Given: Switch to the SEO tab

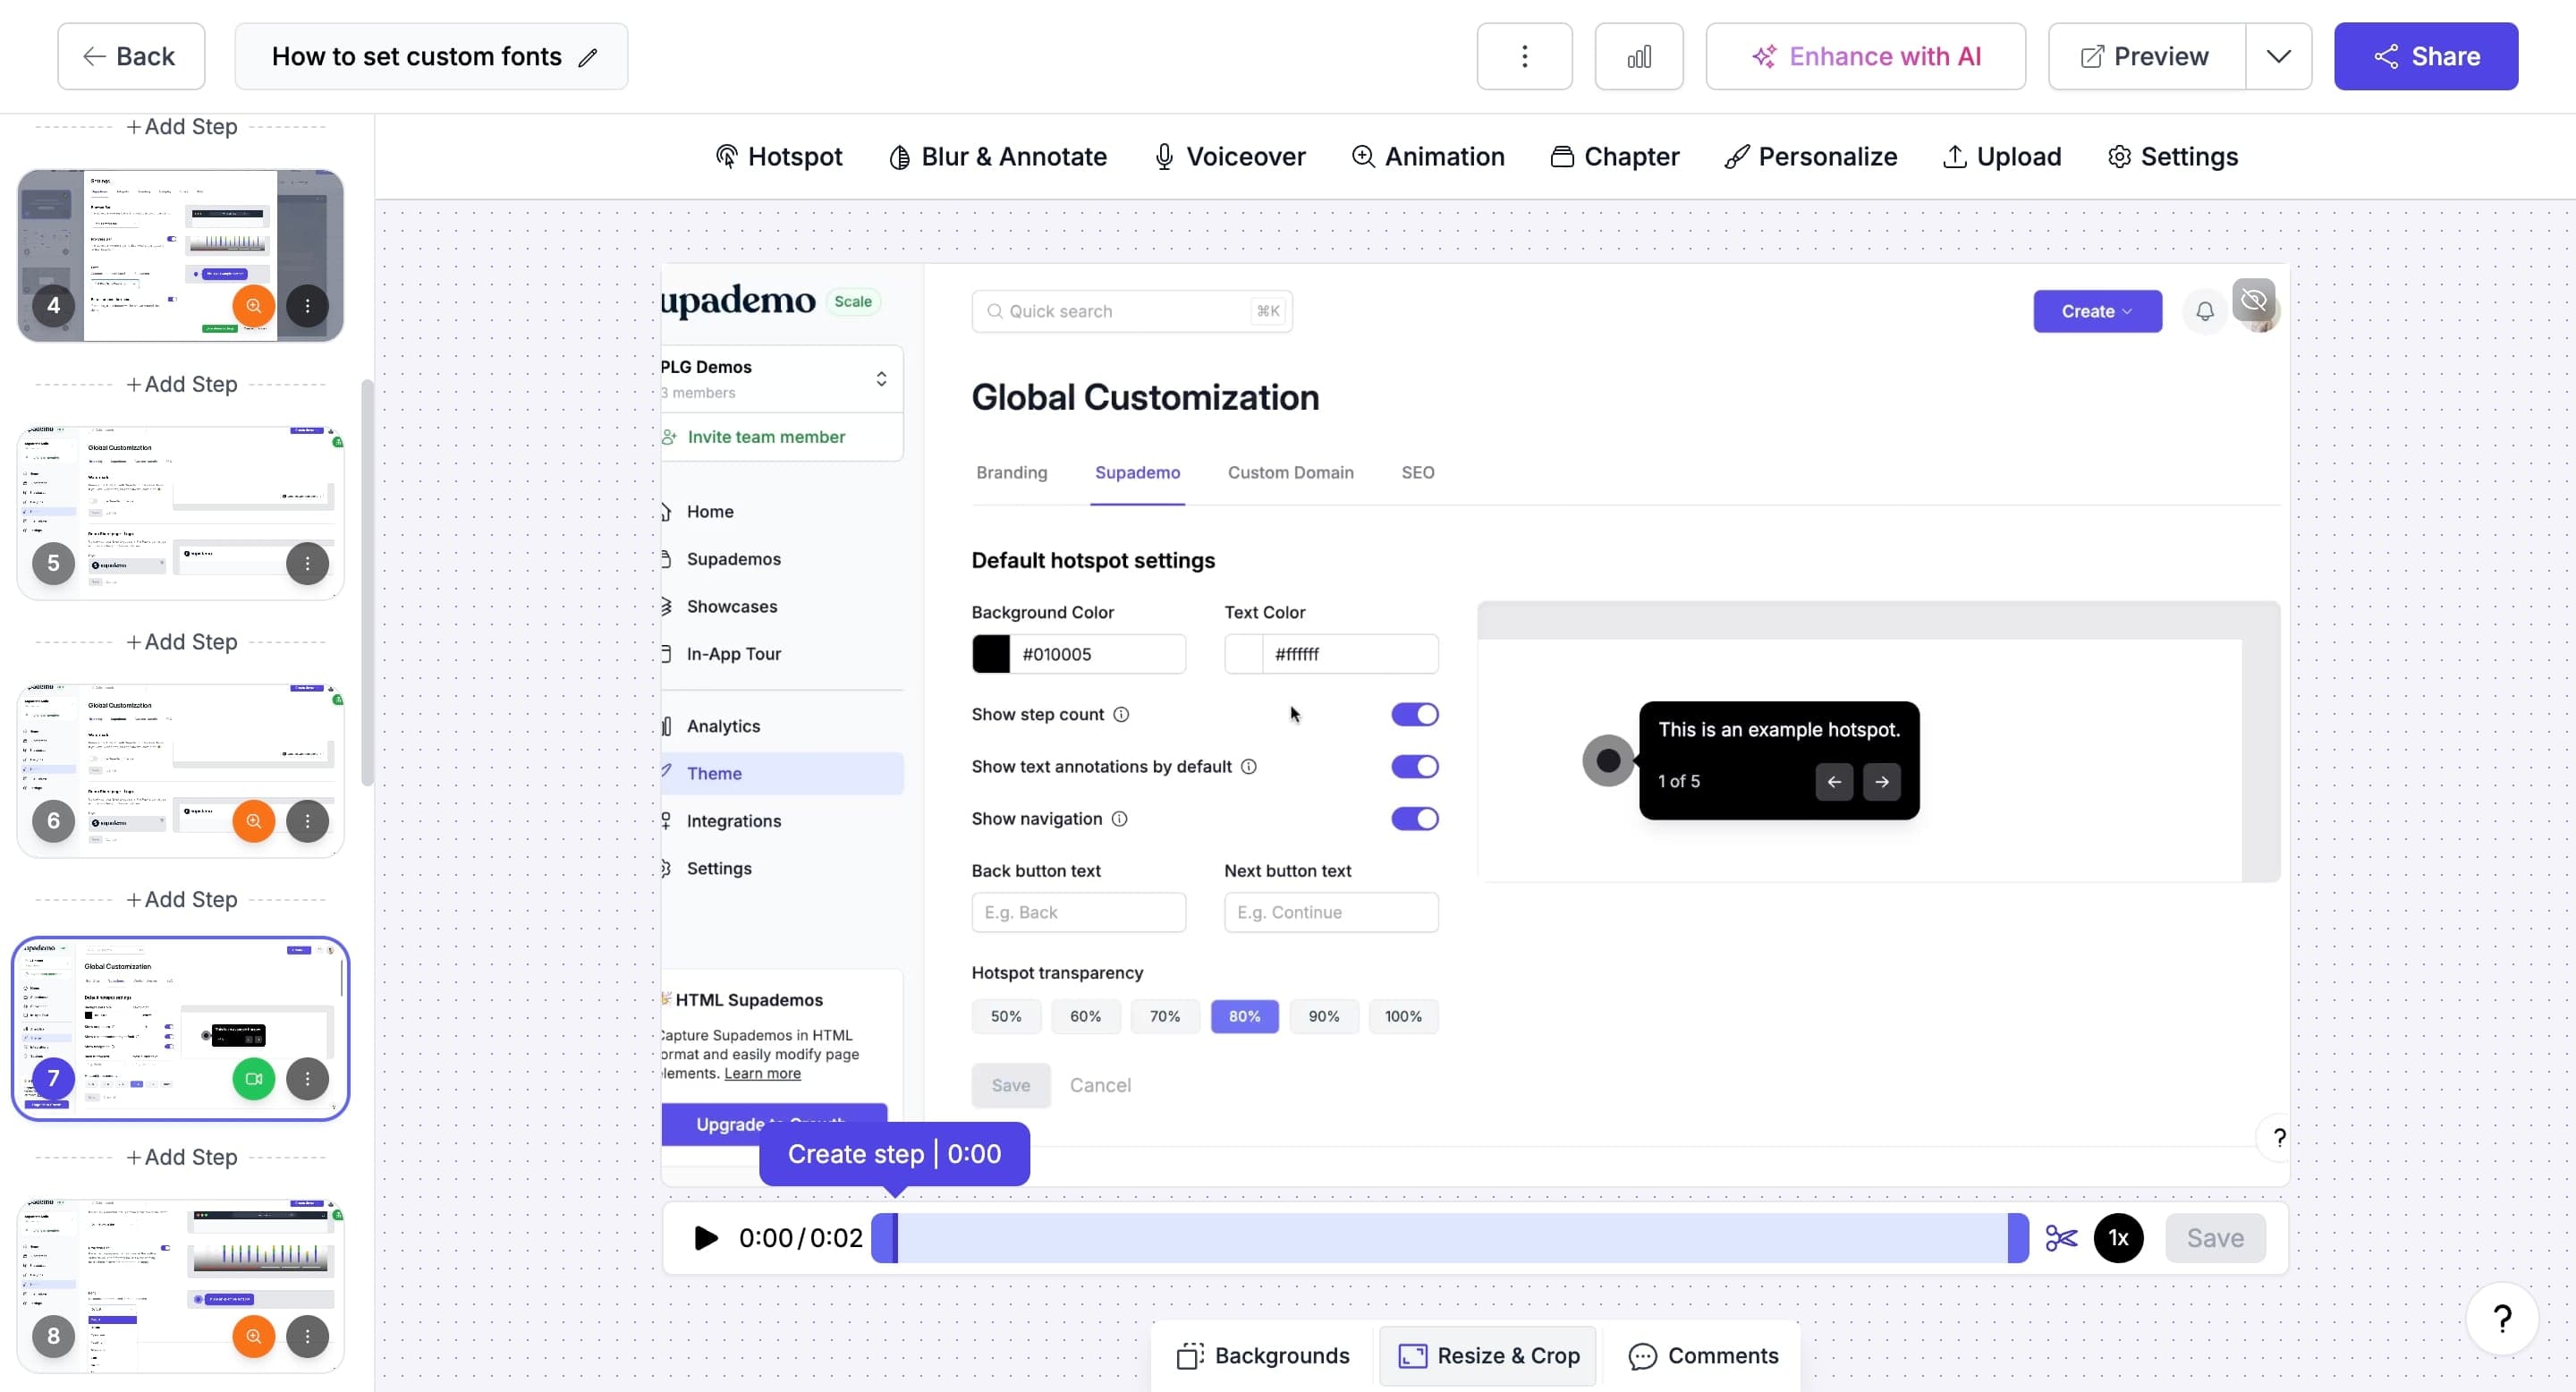Looking at the screenshot, I should pyautogui.click(x=1417, y=473).
